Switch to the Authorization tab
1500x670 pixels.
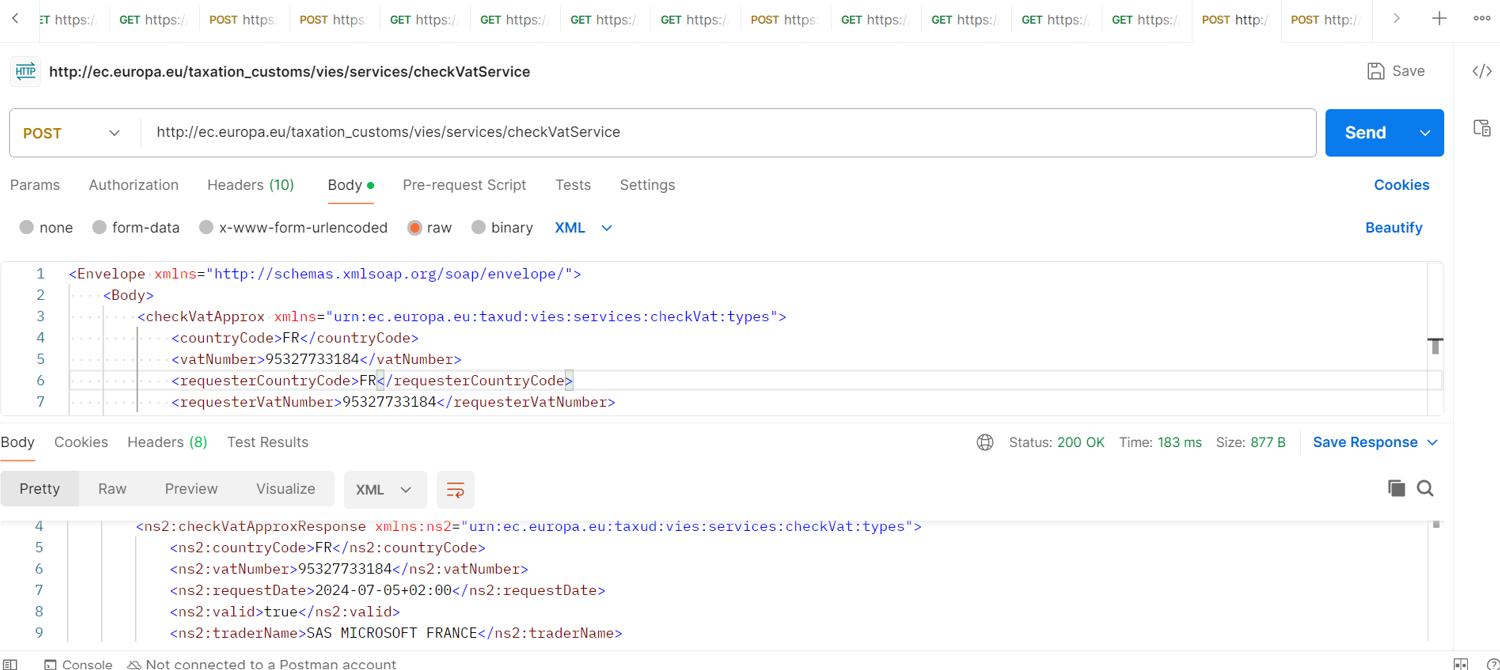tap(133, 185)
